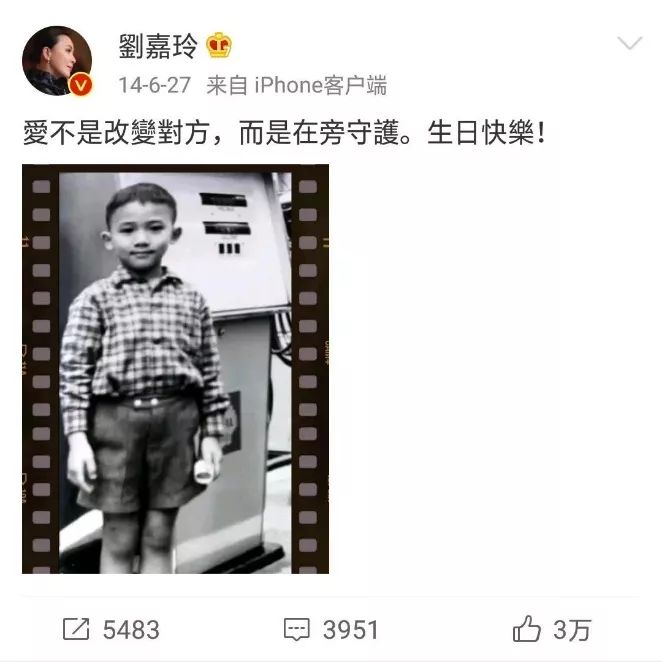The height and width of the screenshot is (662, 662).
Task: Click the comment count 3951
Action: pos(350,629)
